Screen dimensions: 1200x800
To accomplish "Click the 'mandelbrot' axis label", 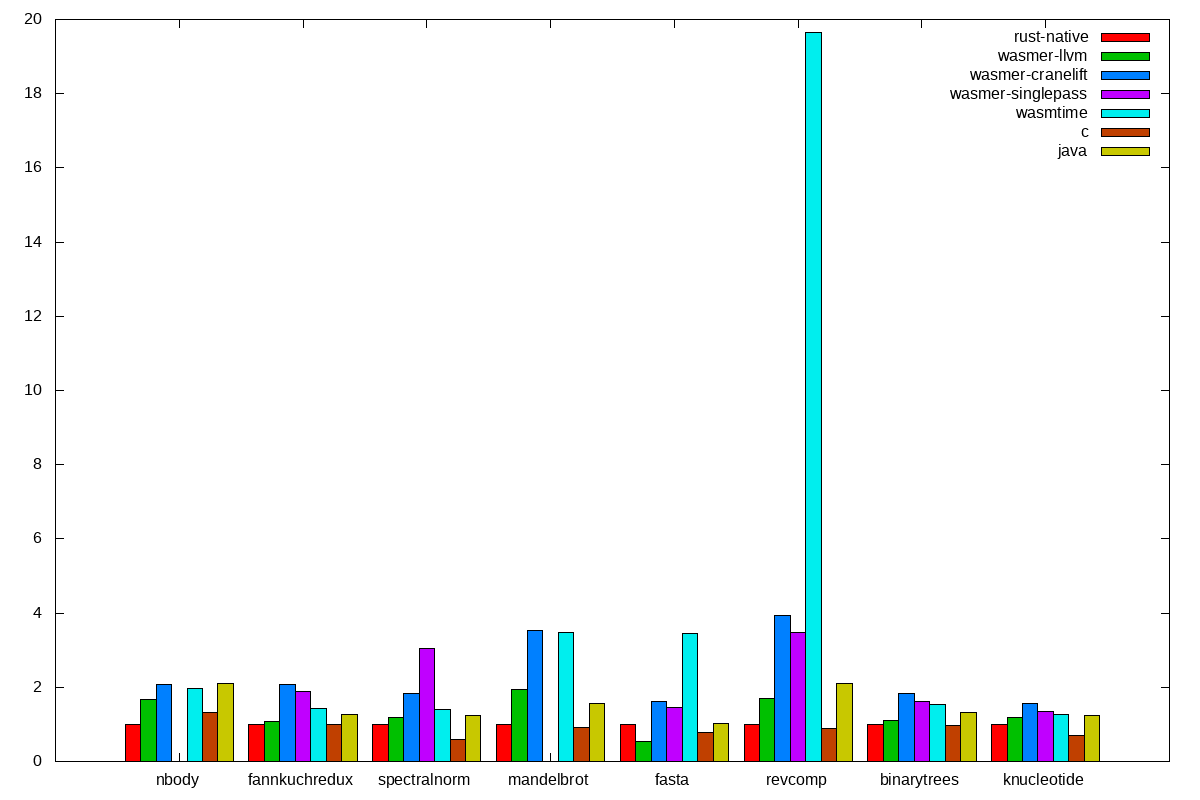I will pyautogui.click(x=549, y=780).
